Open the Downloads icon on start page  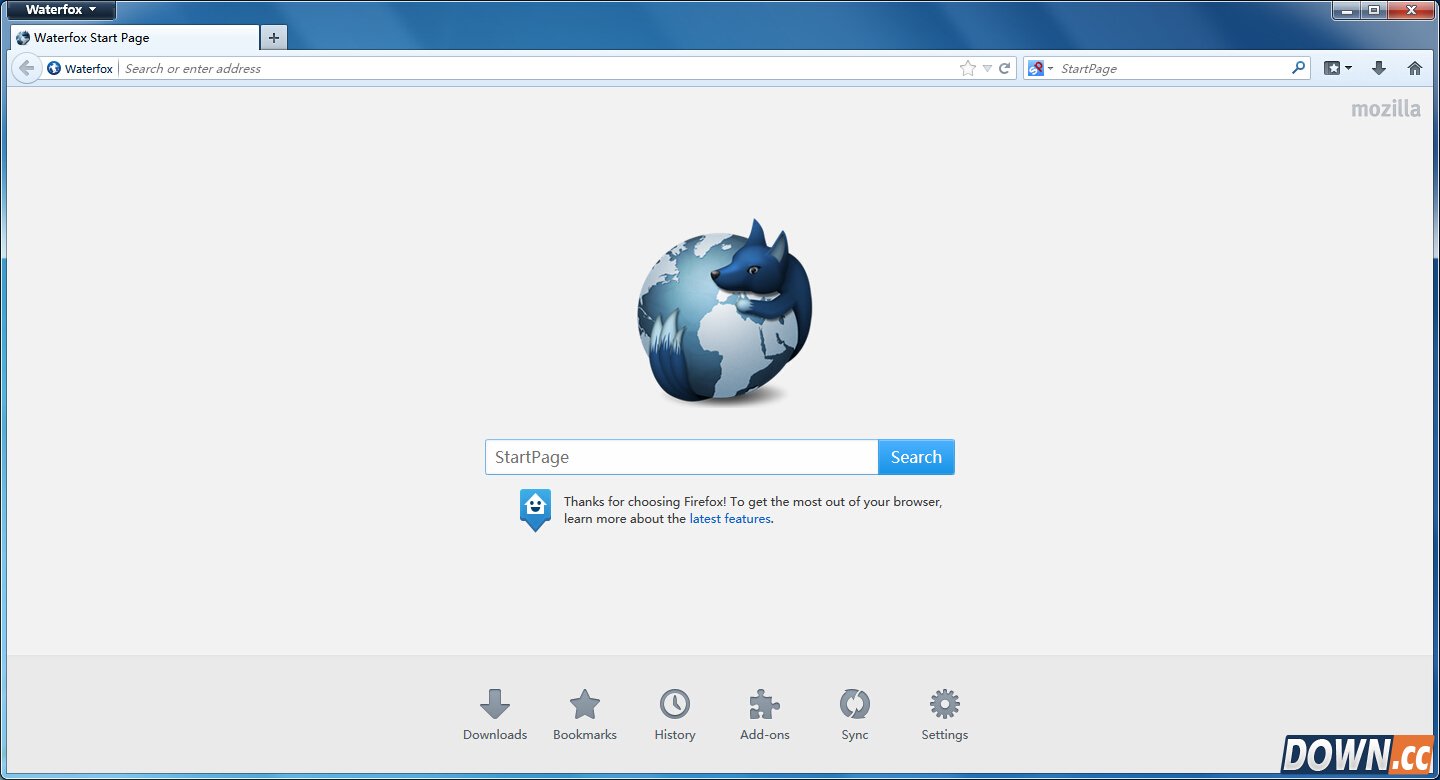click(x=495, y=705)
